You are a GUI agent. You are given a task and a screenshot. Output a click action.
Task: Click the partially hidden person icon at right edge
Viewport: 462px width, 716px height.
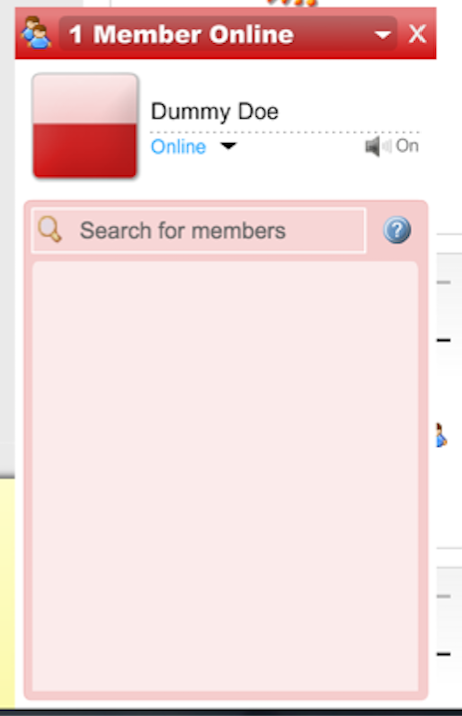click(441, 435)
